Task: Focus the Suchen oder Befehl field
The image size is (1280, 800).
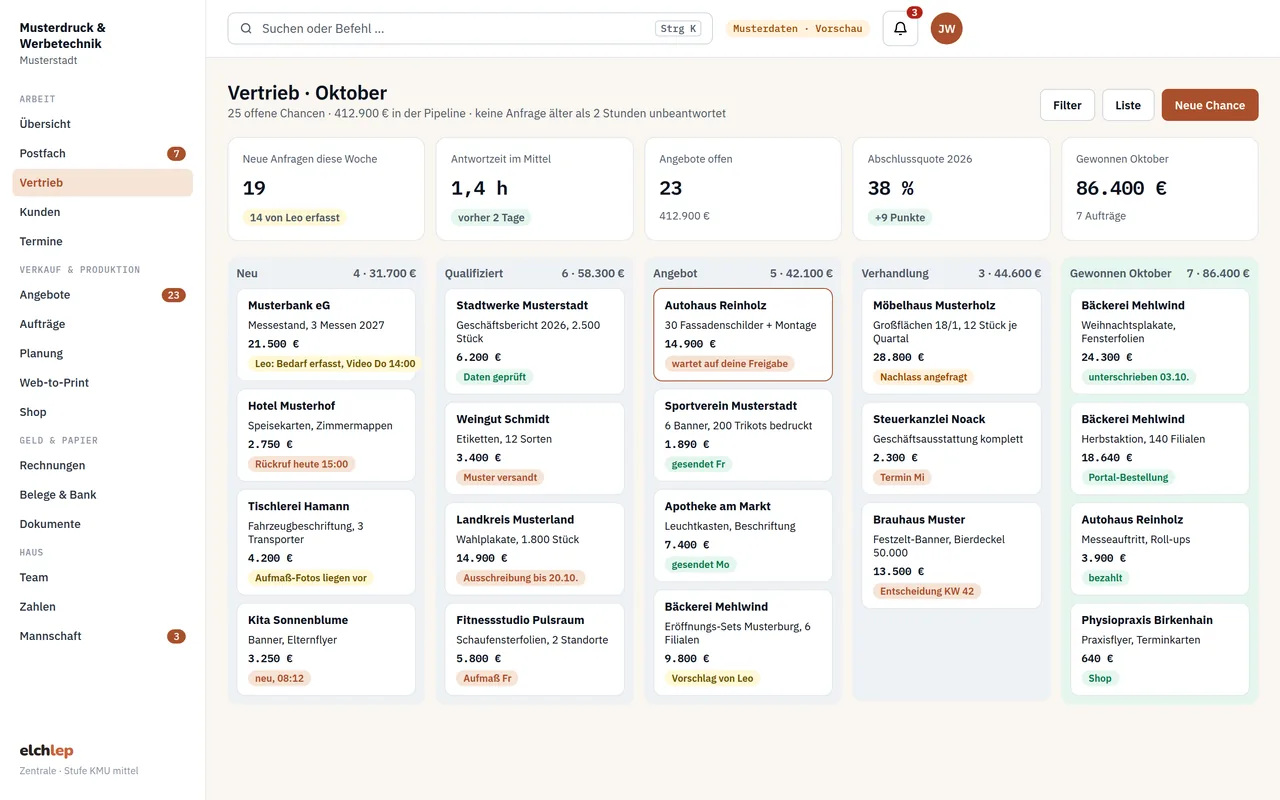Action: click(470, 29)
